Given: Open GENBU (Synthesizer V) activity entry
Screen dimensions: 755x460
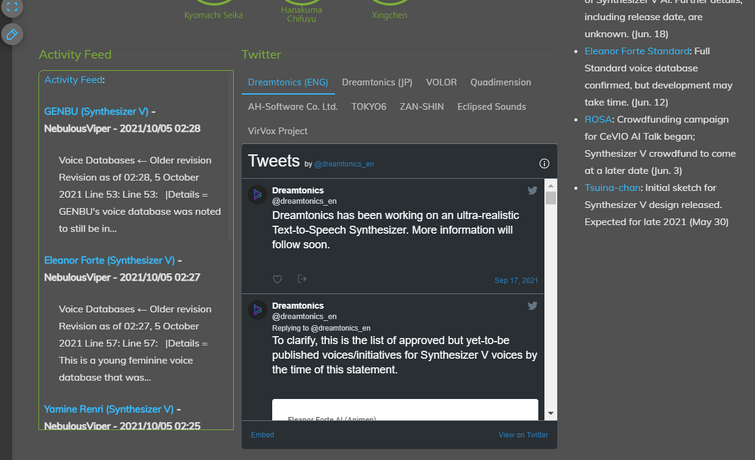Looking at the screenshot, I should pos(96,111).
